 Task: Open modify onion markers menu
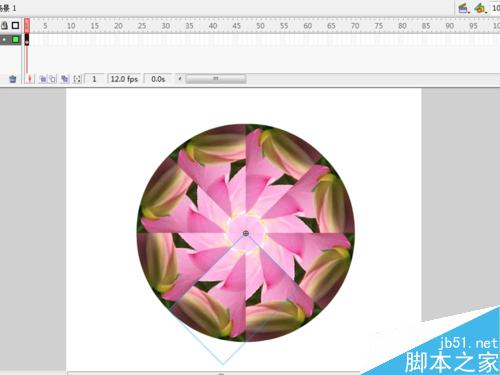pos(77,79)
